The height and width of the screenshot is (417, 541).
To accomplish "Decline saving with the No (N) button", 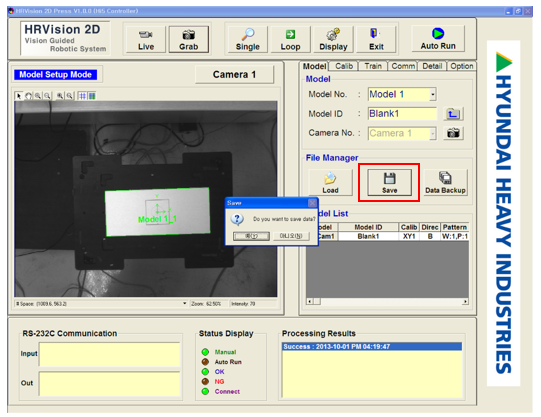I will pos(291,236).
